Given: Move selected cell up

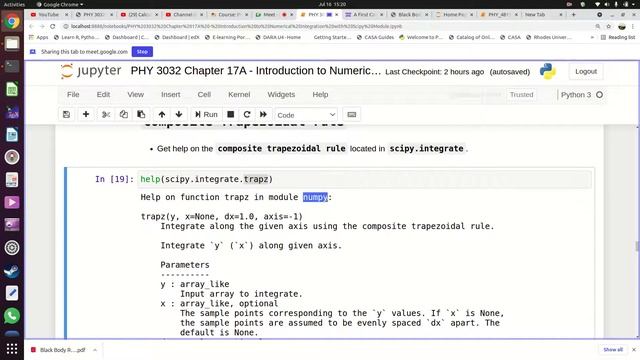Looking at the screenshot, I should [162, 115].
